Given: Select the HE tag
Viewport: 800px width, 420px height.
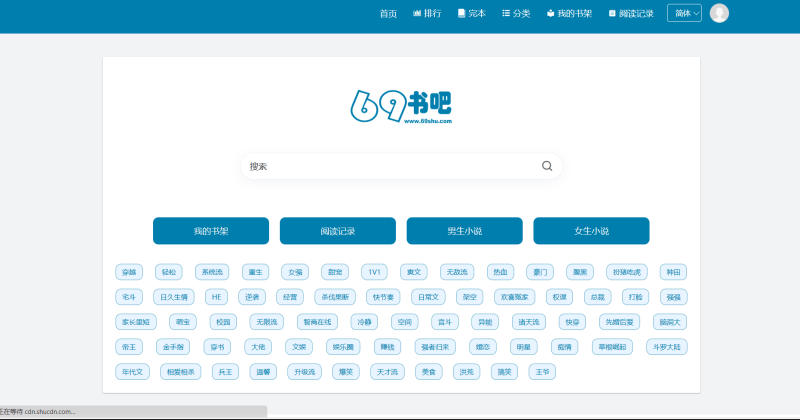Looking at the screenshot, I should pos(216,297).
